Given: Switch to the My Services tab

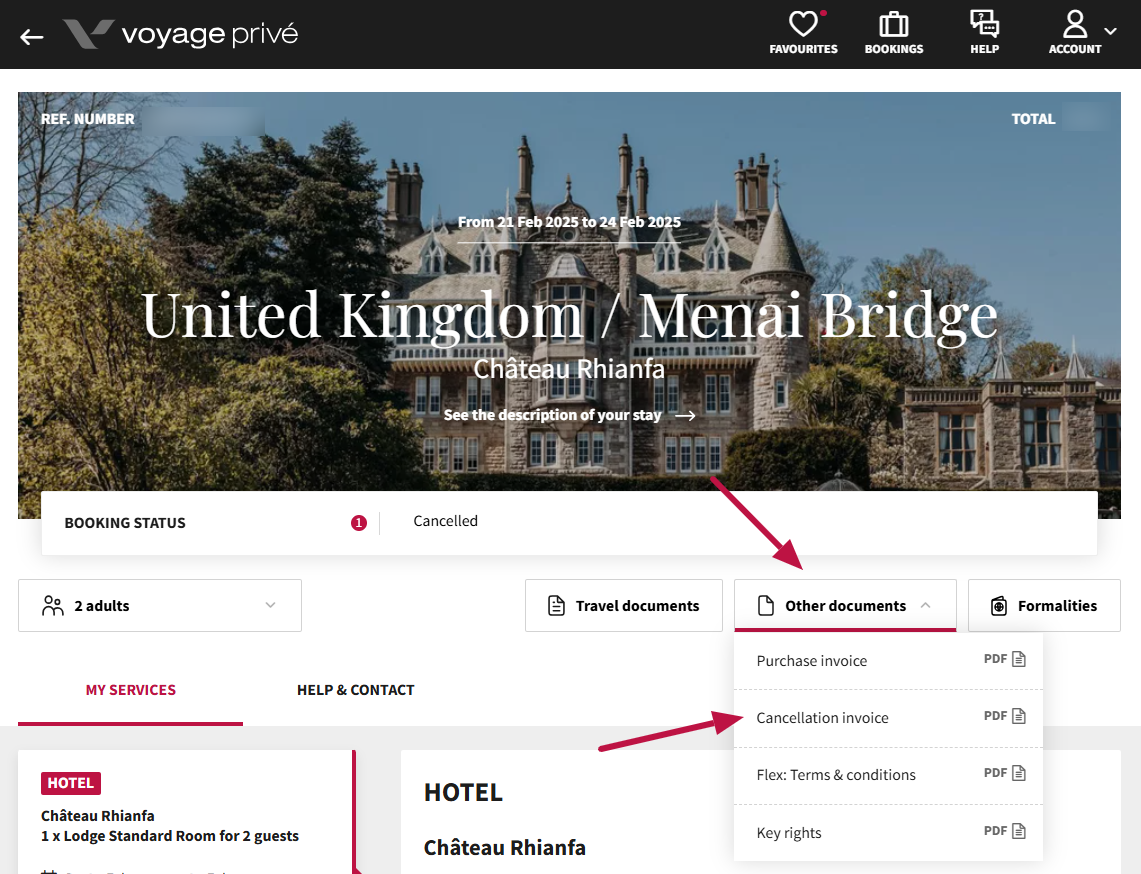Looking at the screenshot, I should 131,690.
